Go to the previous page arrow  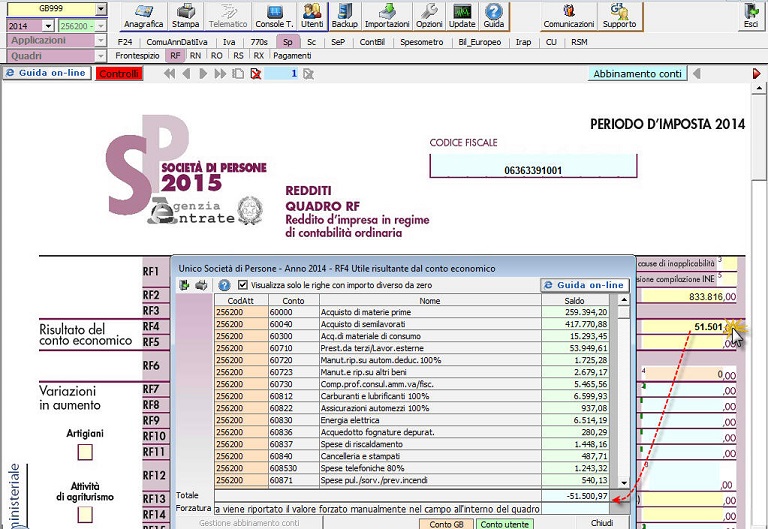(186, 74)
